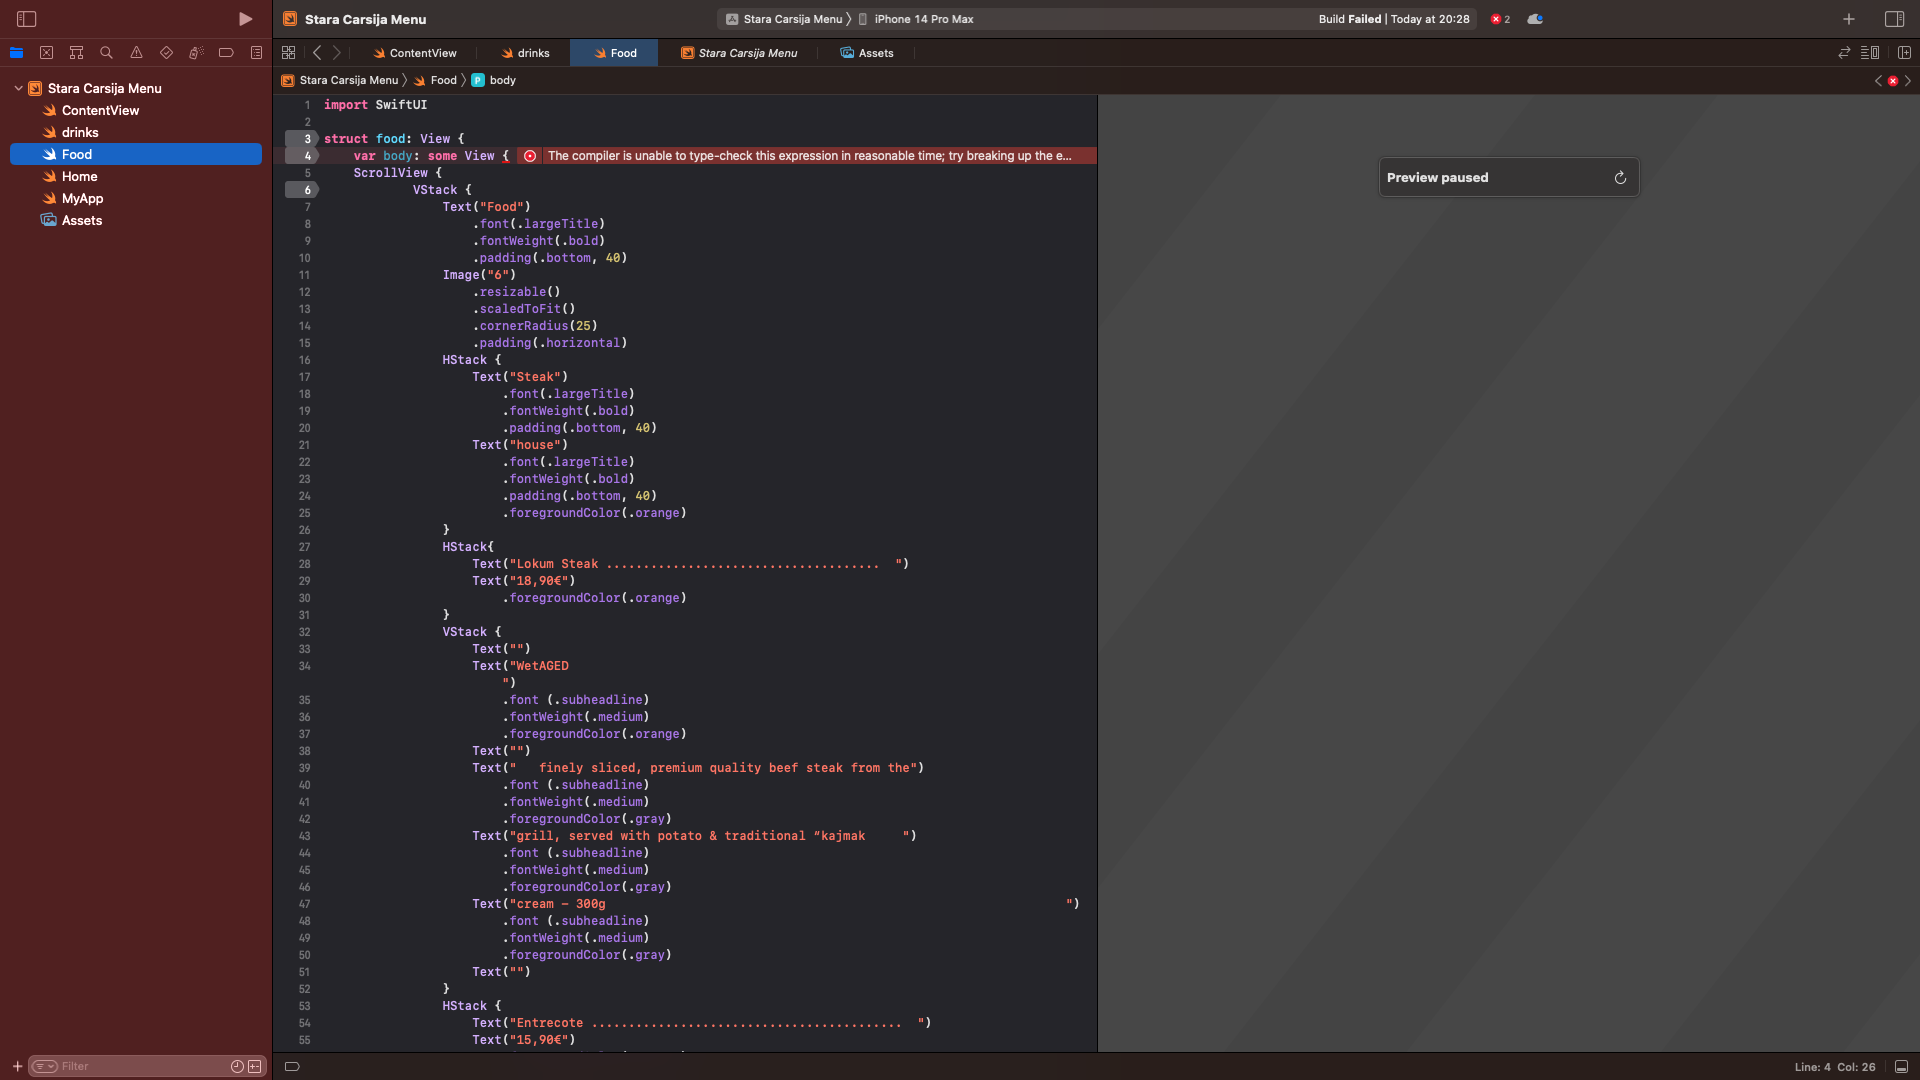Select Home file in project navigator

pos(79,176)
